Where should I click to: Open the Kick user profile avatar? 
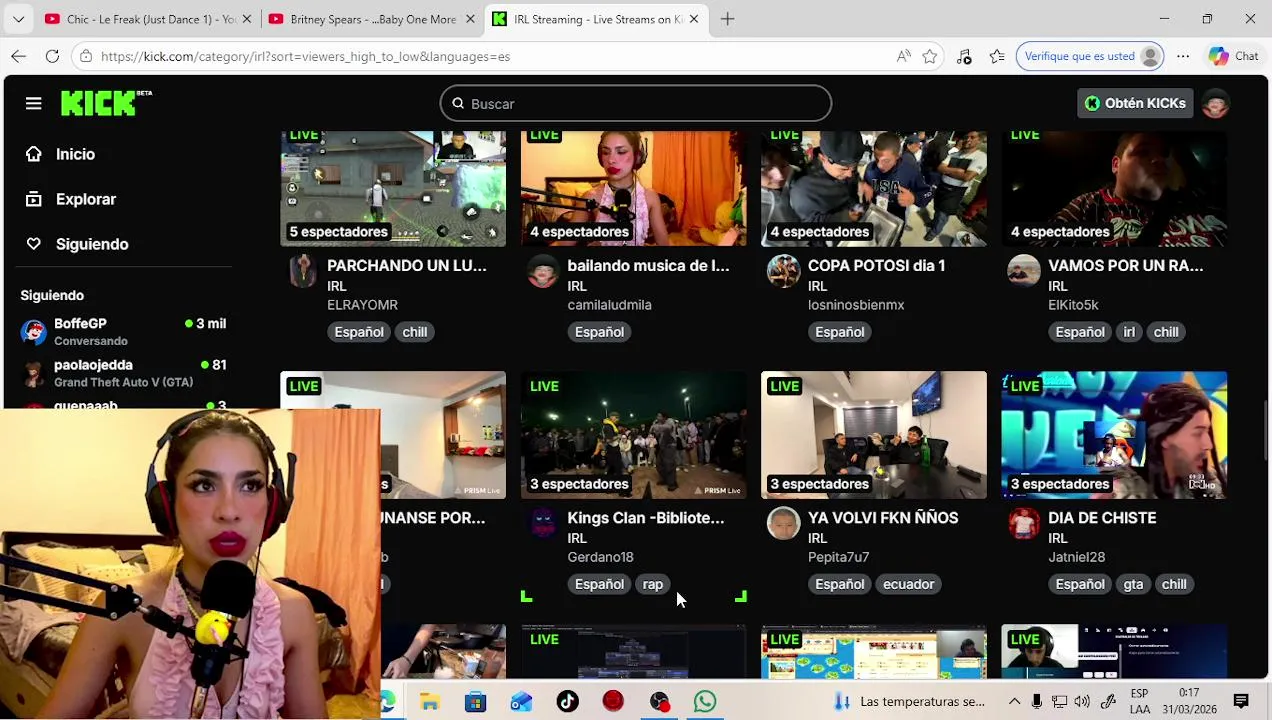click(x=1215, y=103)
